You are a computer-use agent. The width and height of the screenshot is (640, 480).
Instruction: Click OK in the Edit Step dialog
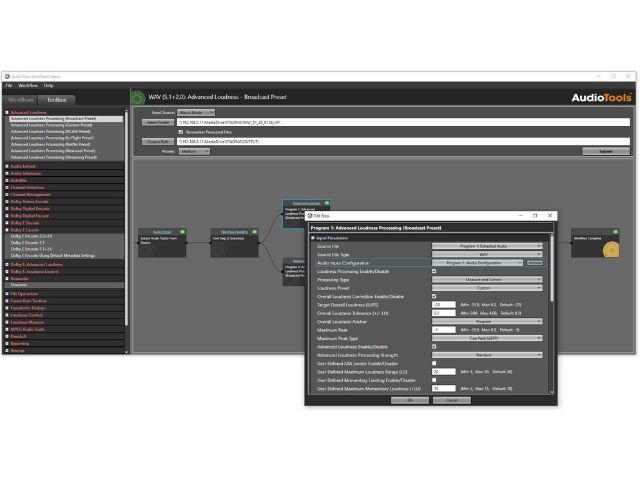(x=410, y=400)
